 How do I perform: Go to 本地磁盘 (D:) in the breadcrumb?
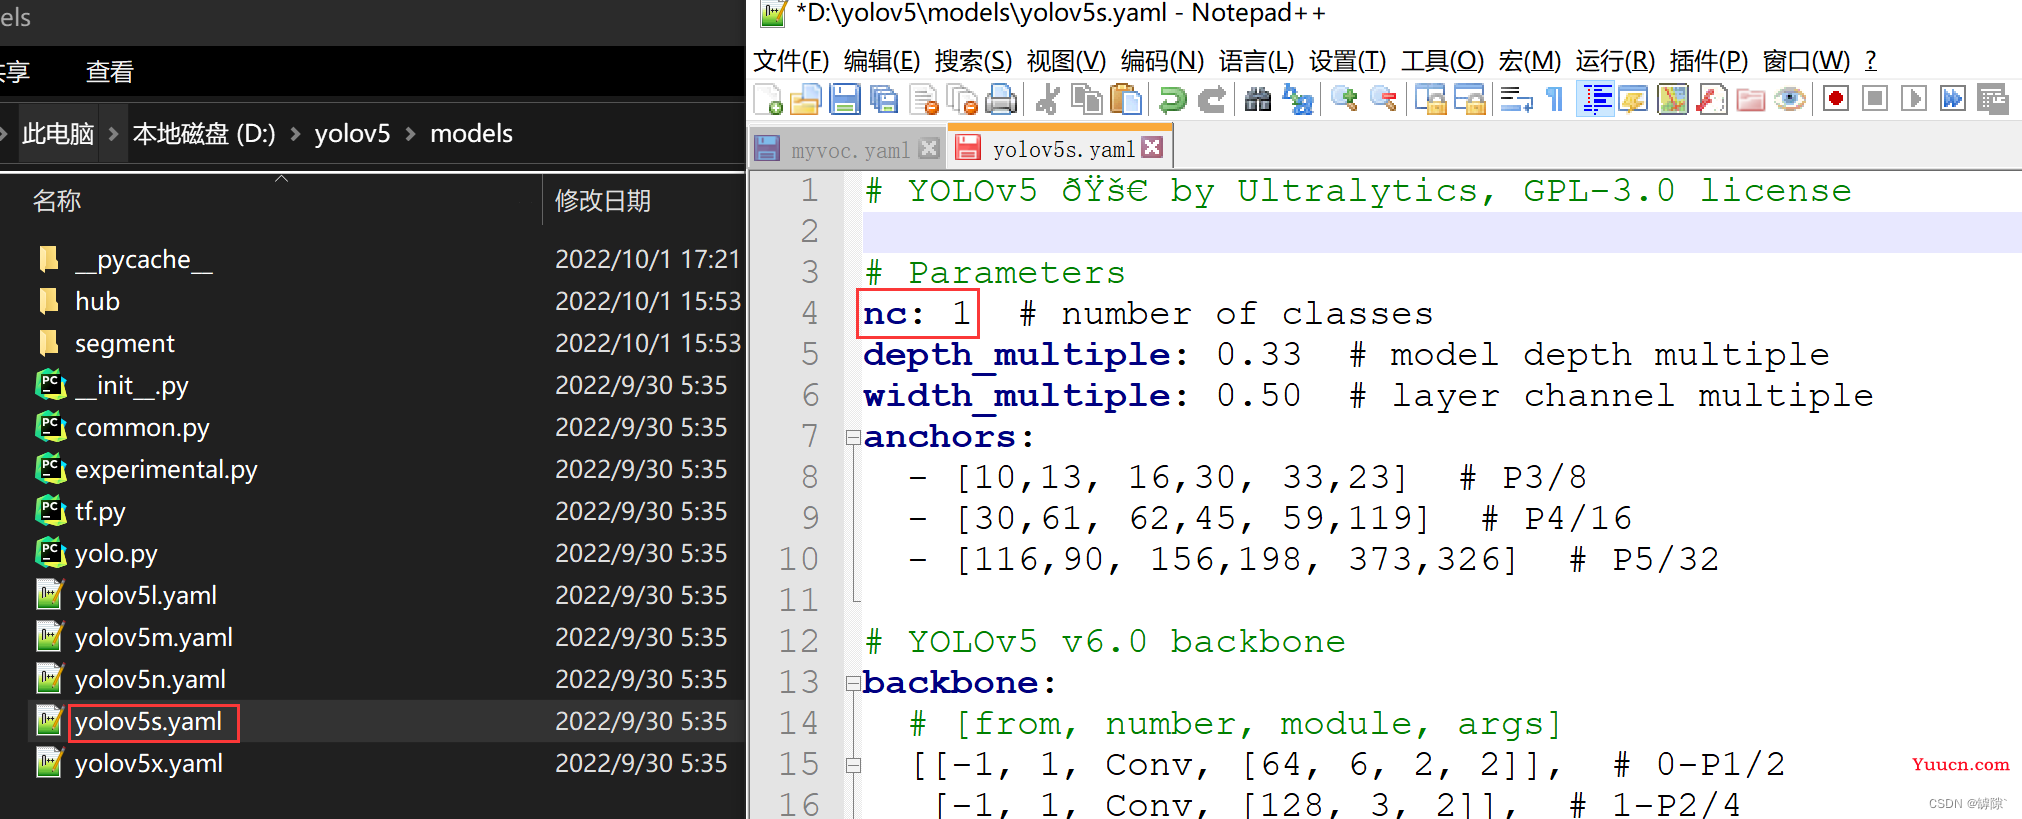click(x=204, y=133)
